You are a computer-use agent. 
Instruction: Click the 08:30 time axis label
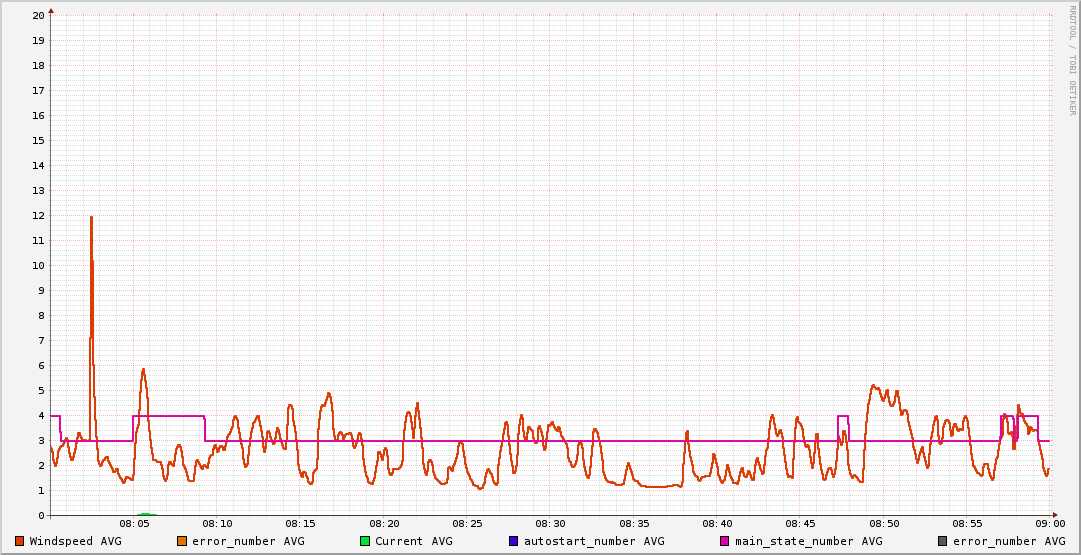tap(550, 523)
